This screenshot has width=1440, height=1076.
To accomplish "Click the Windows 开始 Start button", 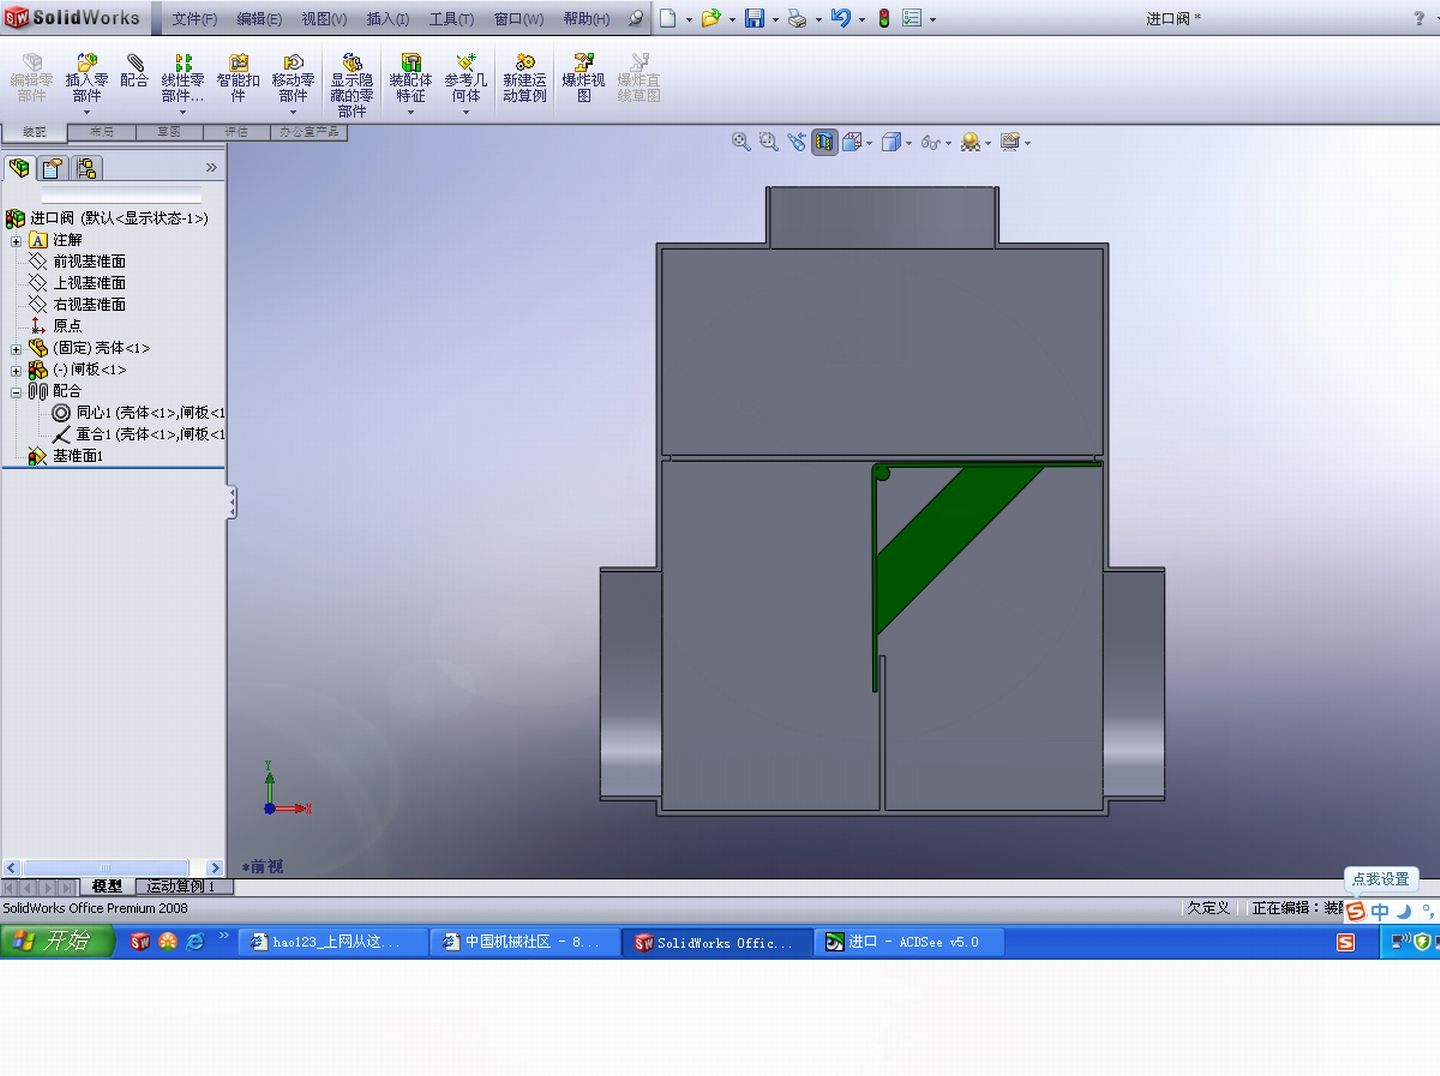I will coord(56,941).
